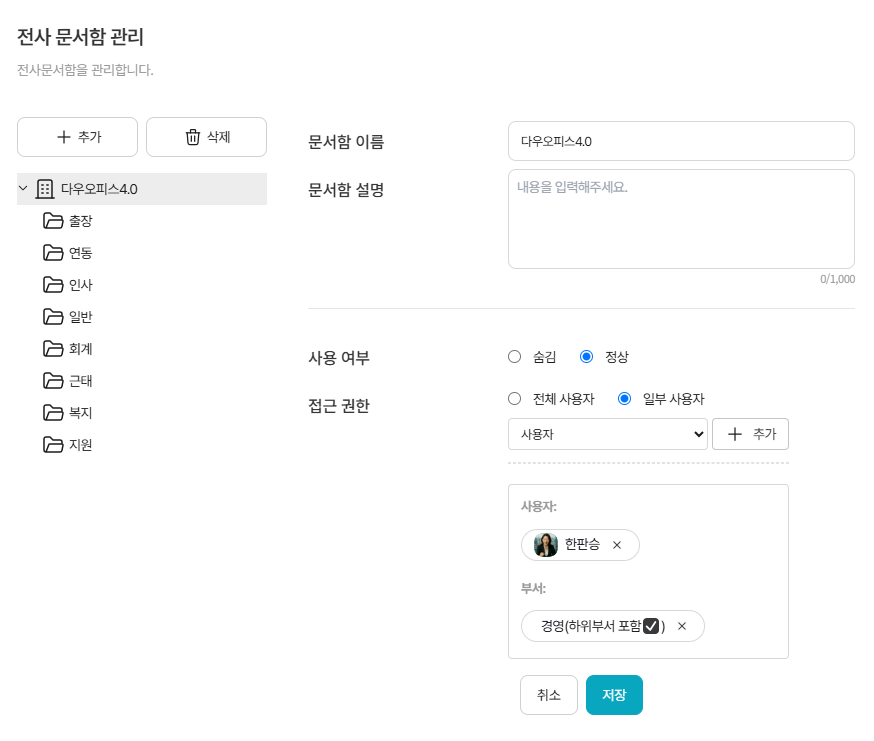Select the 인사 folder in tree
Screen dimensions: 874x741
81,285
